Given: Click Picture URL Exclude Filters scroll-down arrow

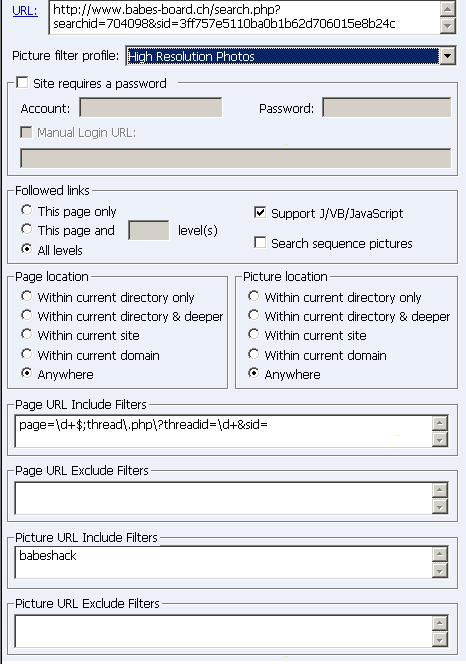Looking at the screenshot, I should pyautogui.click(x=440, y=639).
